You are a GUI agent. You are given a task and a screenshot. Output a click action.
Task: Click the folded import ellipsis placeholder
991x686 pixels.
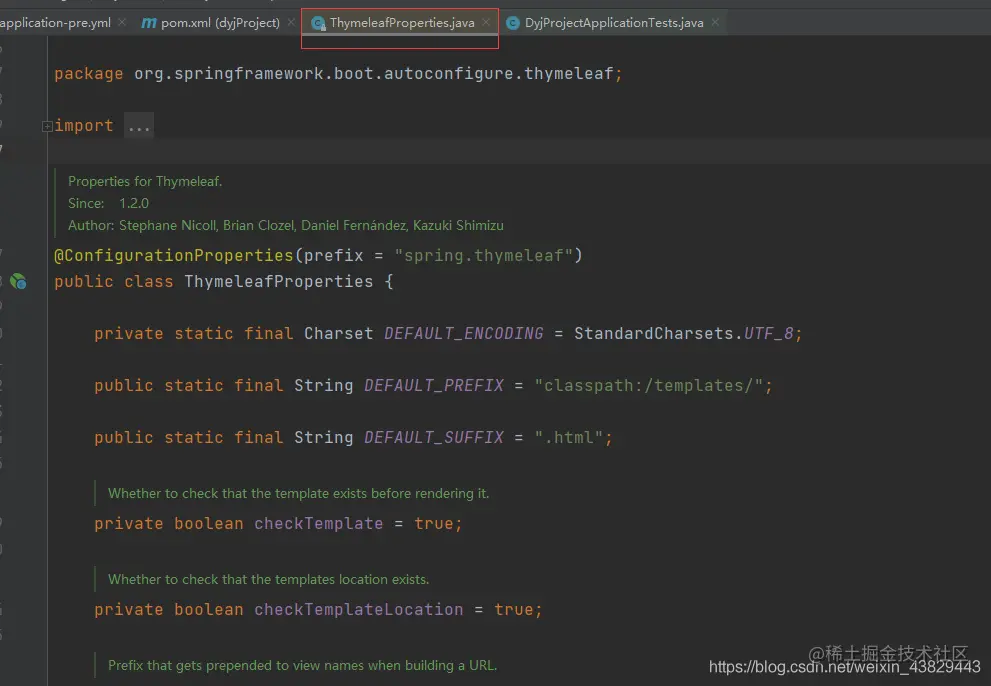point(138,126)
